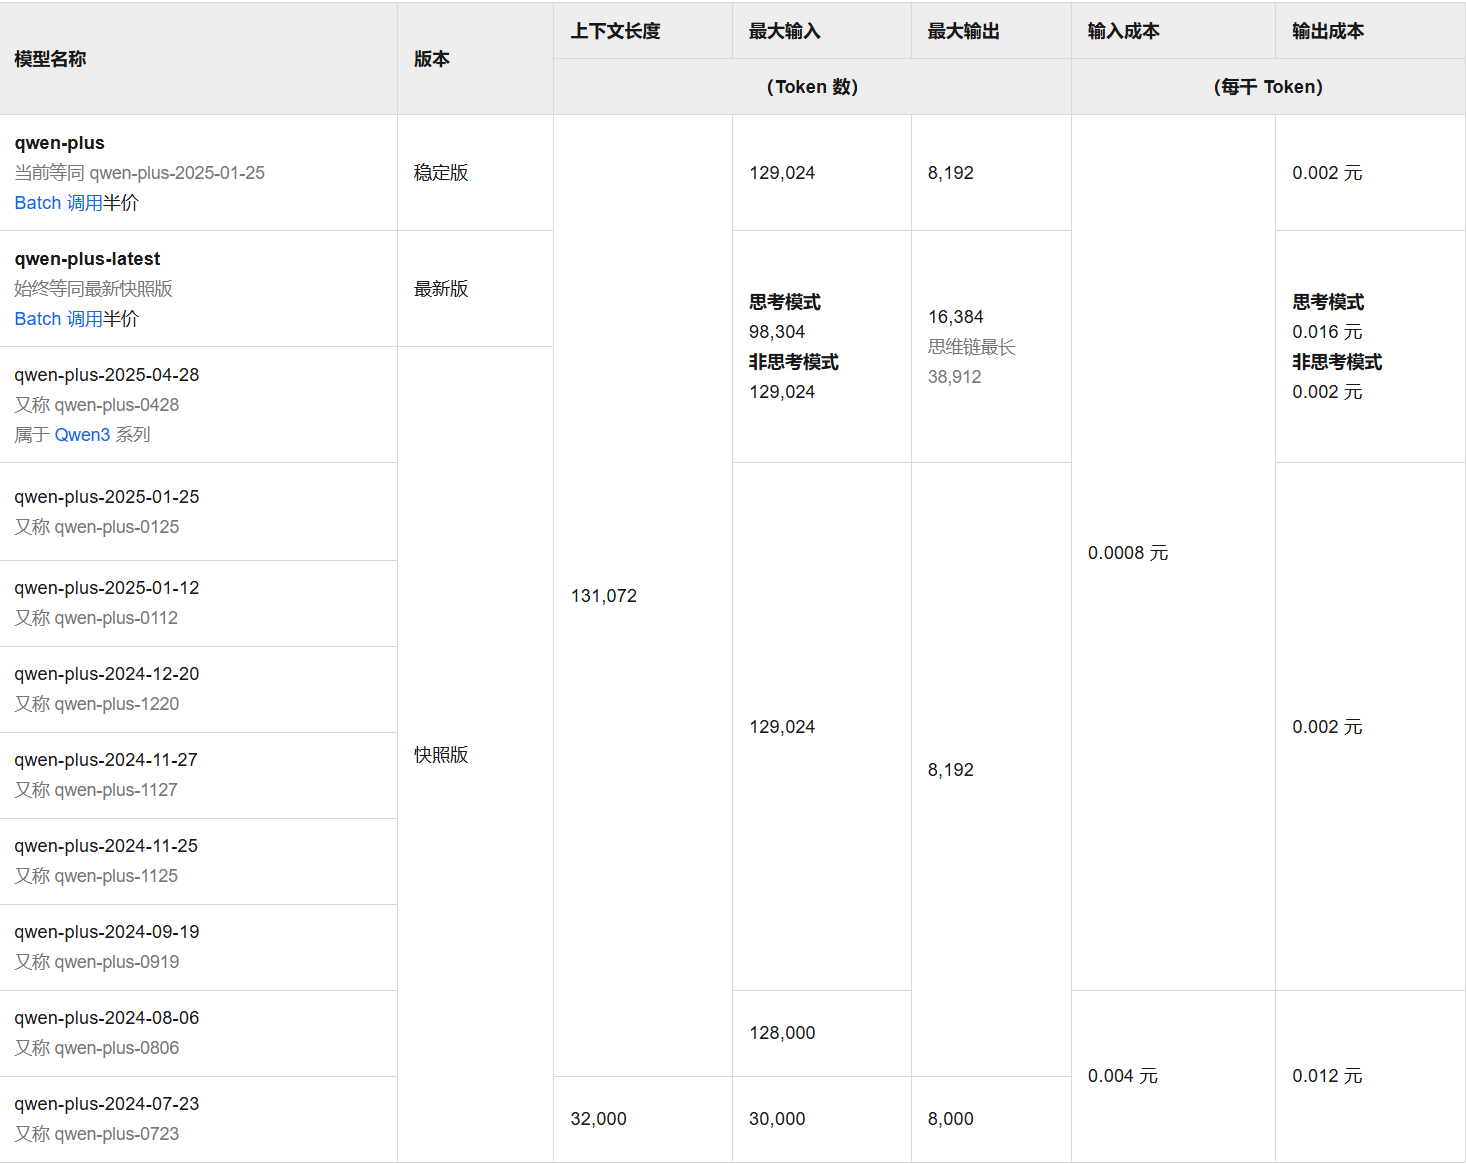The image size is (1466, 1164).
Task: Select qwen-plus-2024-11-27 model name
Action: tap(106, 760)
